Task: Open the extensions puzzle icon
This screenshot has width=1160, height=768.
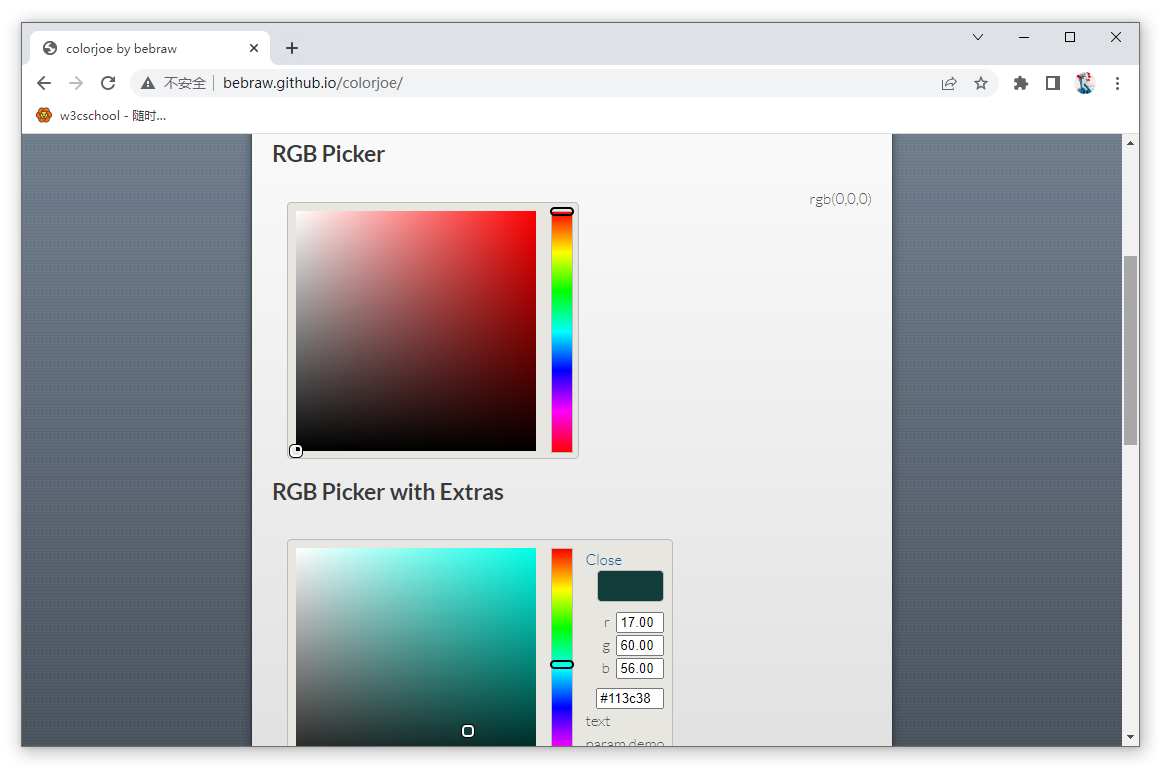Action: click(x=1021, y=83)
